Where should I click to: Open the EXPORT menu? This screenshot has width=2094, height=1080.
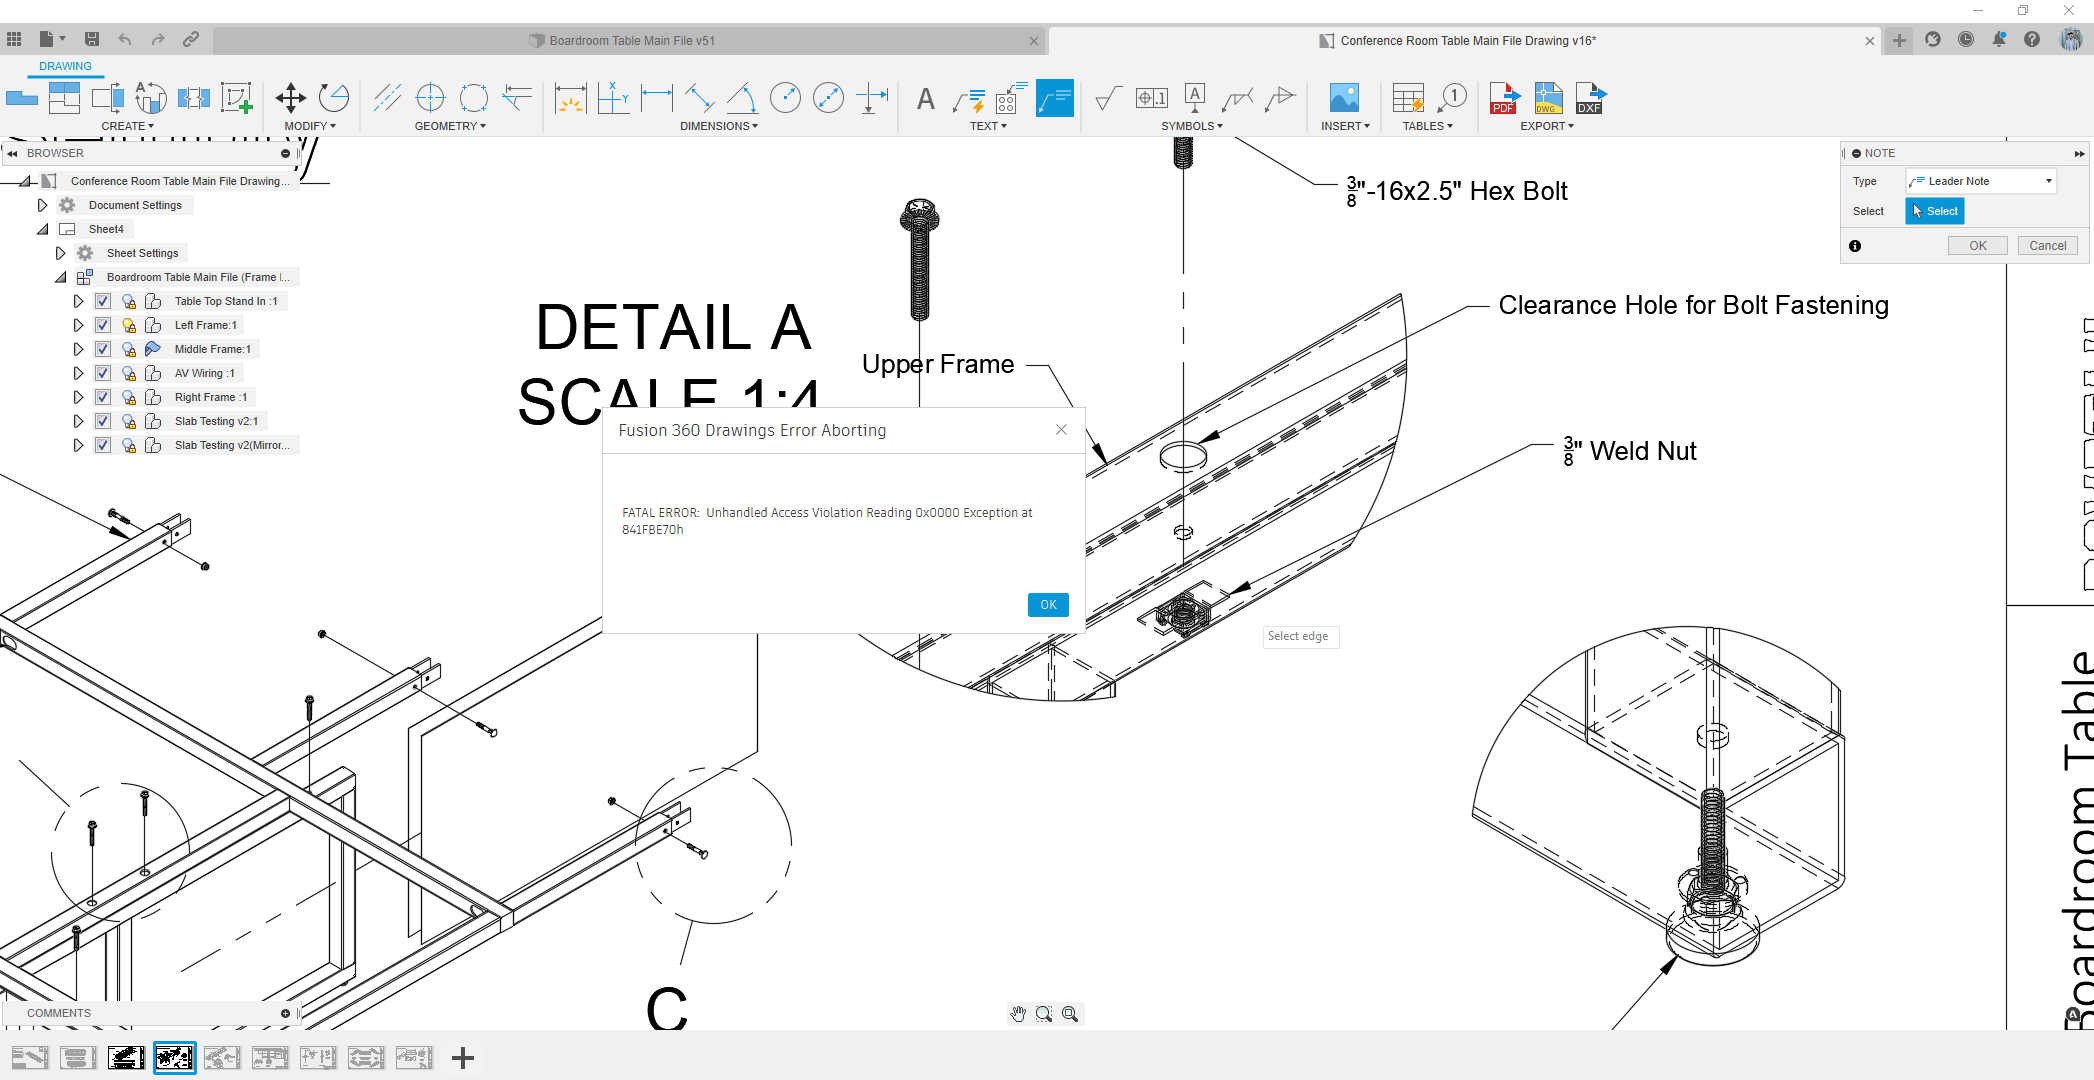pyautogui.click(x=1547, y=126)
